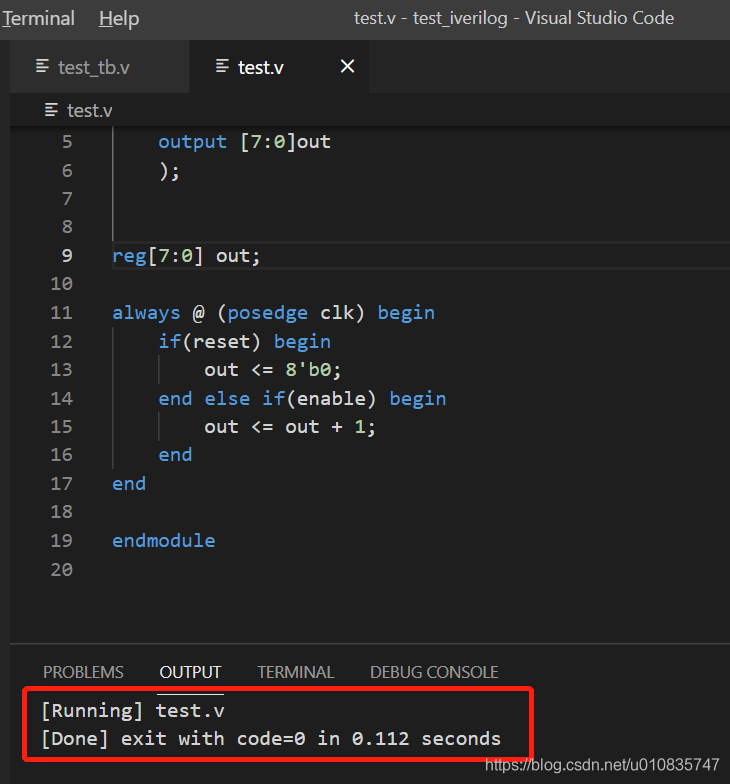
Task: Click the 'end' keyword on line 17
Action: pos(129,484)
